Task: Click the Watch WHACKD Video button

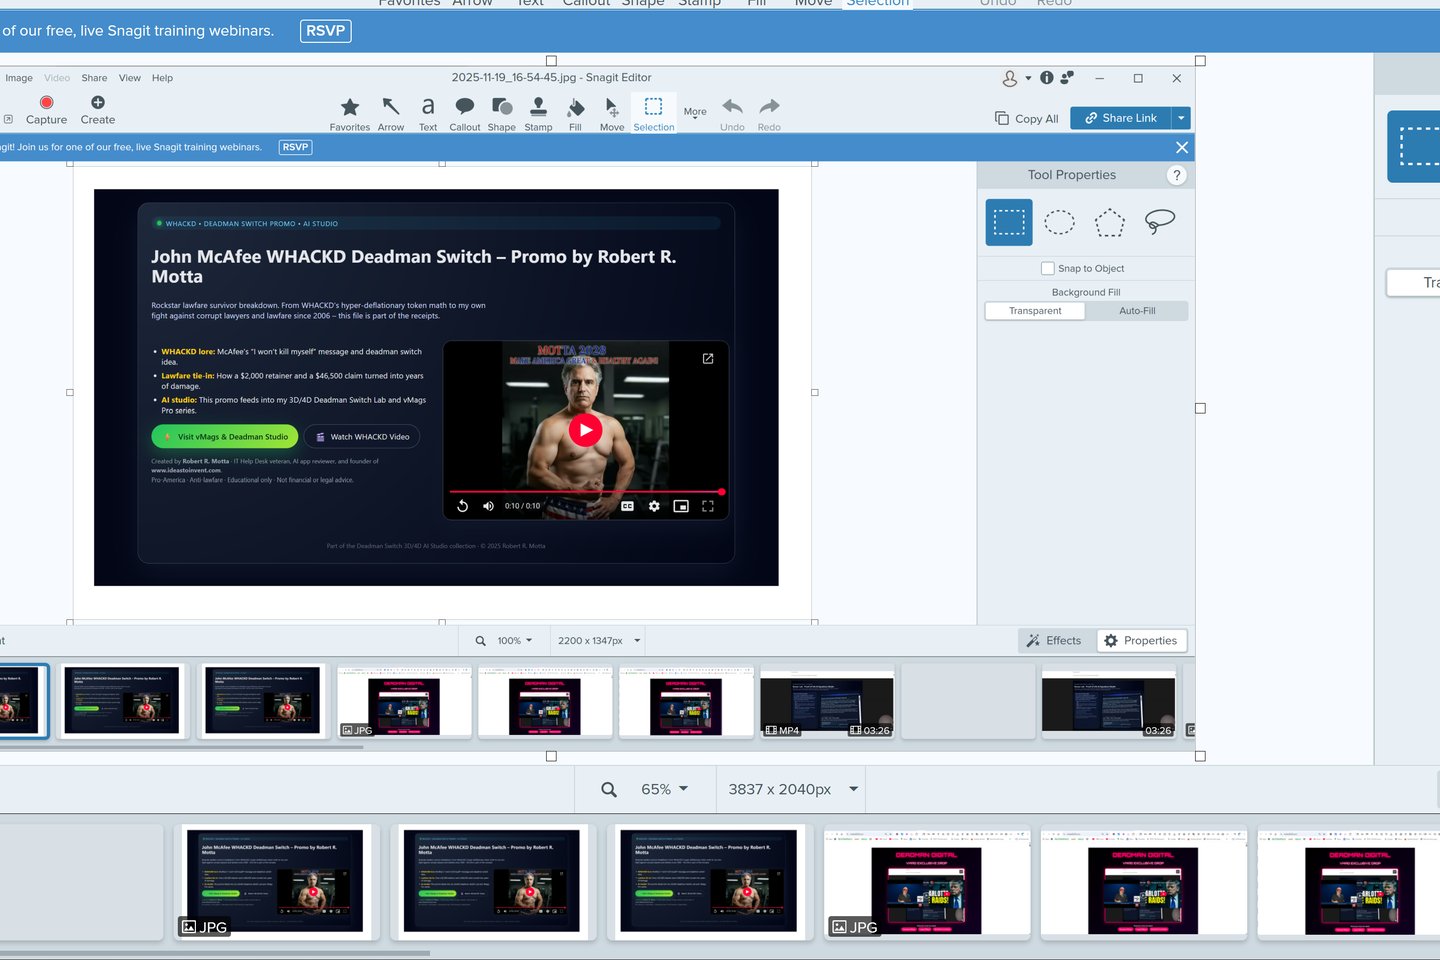Action: click(362, 437)
